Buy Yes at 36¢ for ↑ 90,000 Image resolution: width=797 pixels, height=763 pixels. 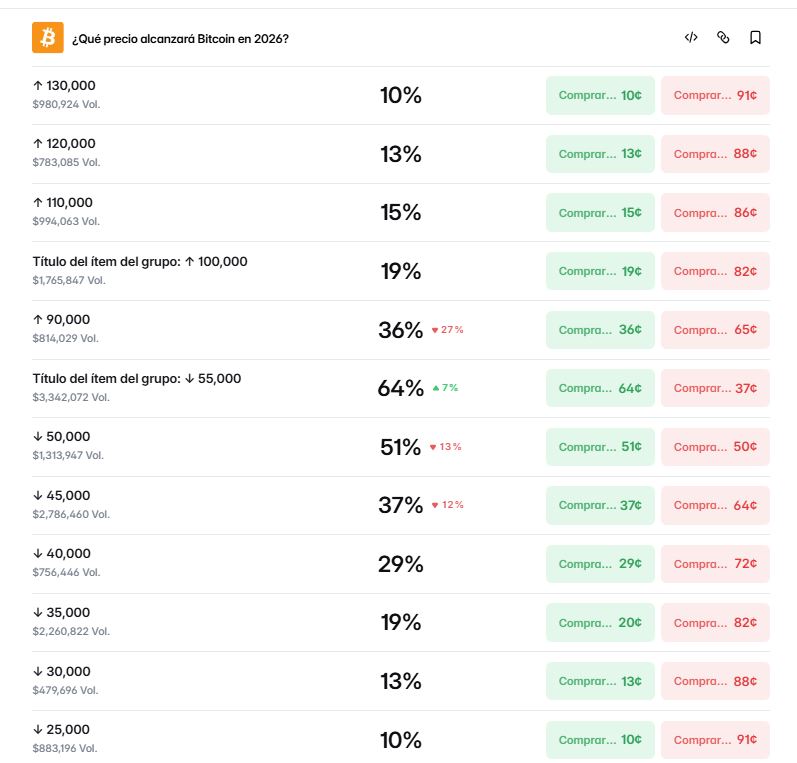point(600,330)
